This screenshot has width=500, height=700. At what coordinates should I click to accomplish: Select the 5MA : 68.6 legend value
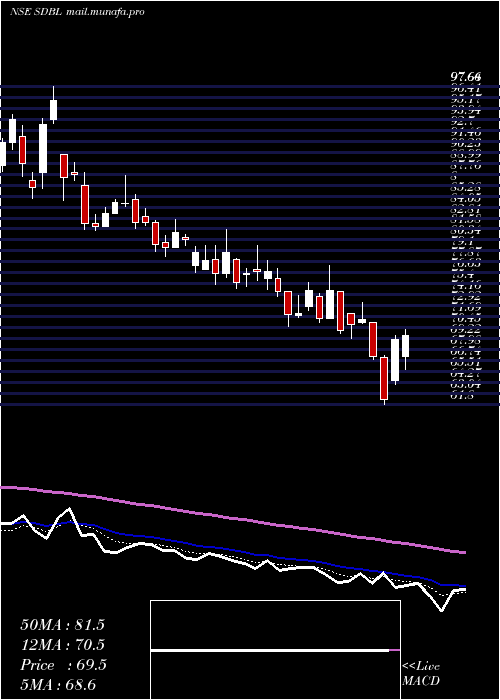[58, 684]
